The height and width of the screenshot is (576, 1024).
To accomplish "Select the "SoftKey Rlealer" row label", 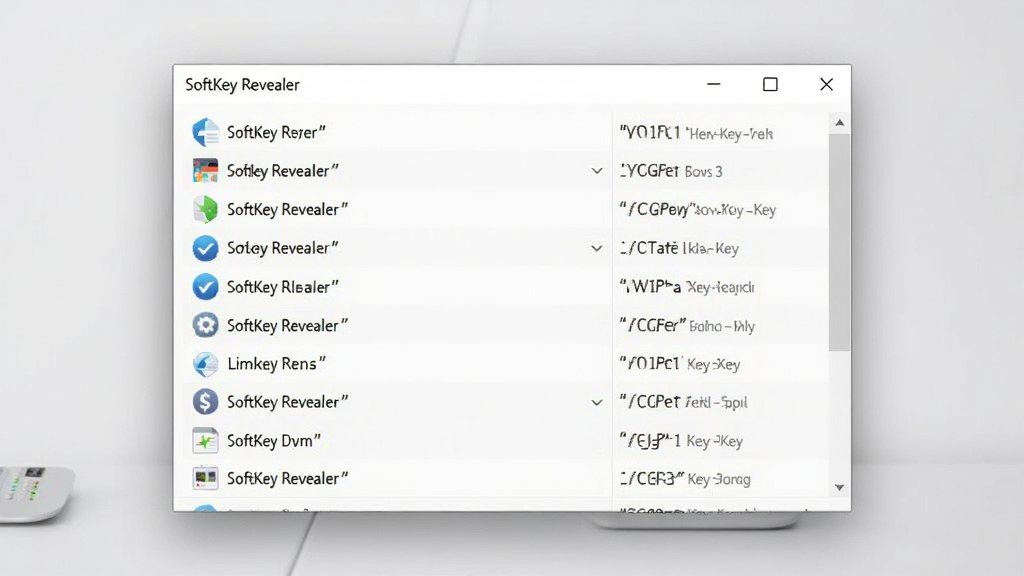I will (283, 287).
